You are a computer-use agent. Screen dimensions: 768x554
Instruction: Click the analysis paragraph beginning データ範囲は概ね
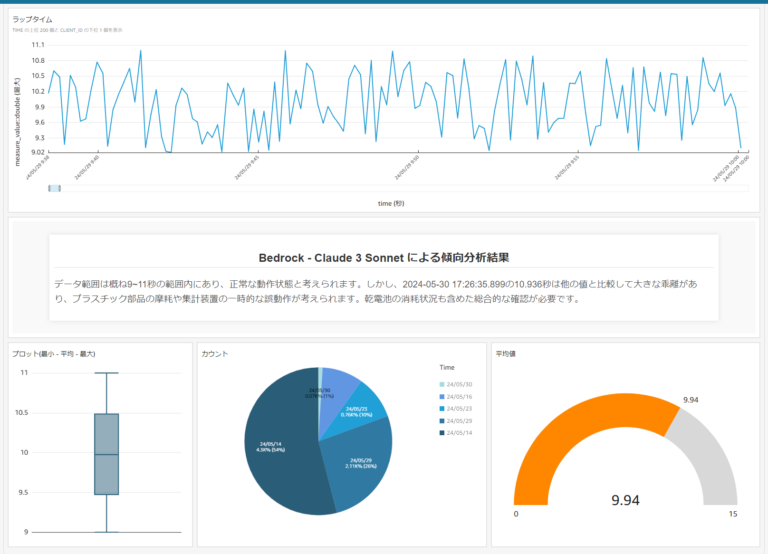(x=376, y=291)
